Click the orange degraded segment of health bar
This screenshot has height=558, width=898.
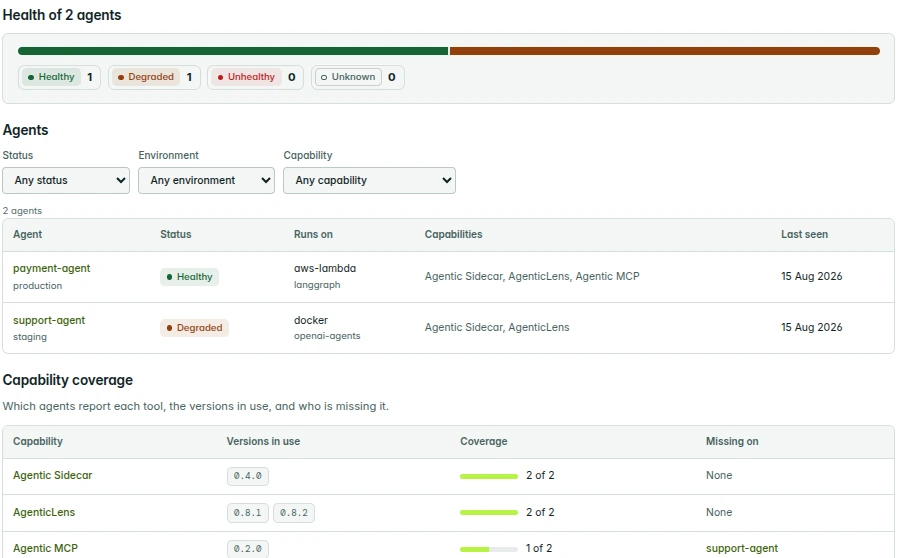[x=665, y=51]
